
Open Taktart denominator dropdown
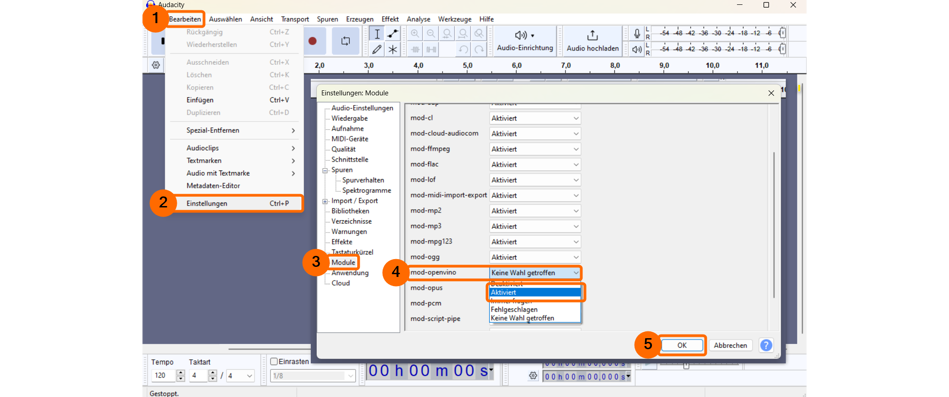[x=240, y=376]
